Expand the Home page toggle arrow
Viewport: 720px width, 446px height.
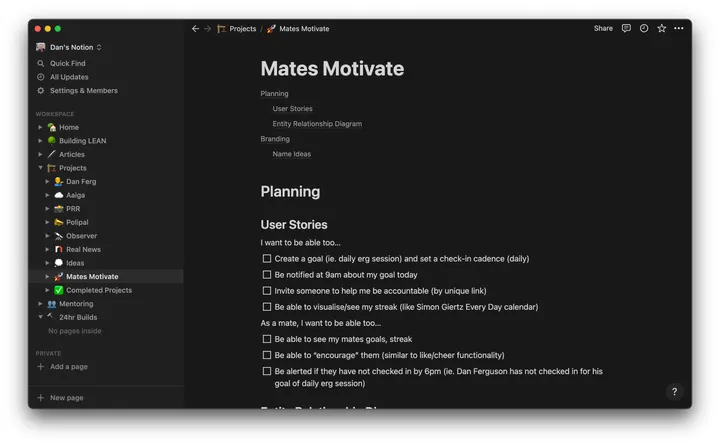pyautogui.click(x=40, y=127)
